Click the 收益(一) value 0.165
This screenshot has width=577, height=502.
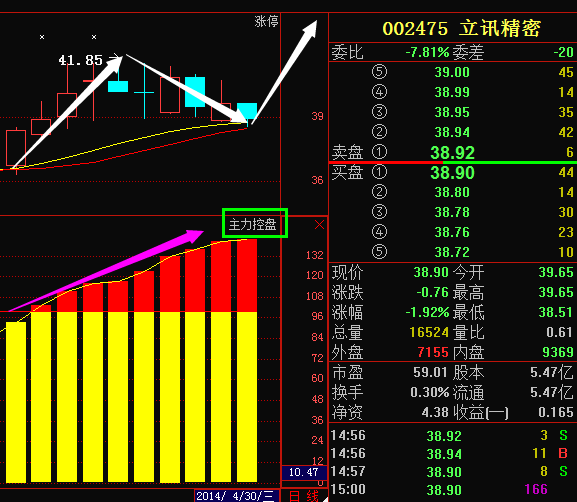coord(556,412)
